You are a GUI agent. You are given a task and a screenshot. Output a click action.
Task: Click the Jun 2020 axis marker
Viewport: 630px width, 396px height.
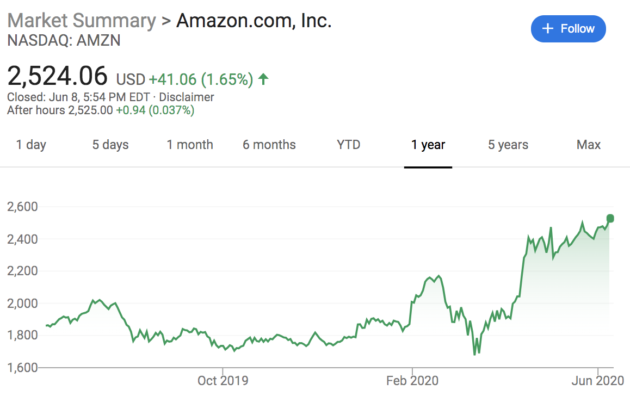[x=598, y=380]
